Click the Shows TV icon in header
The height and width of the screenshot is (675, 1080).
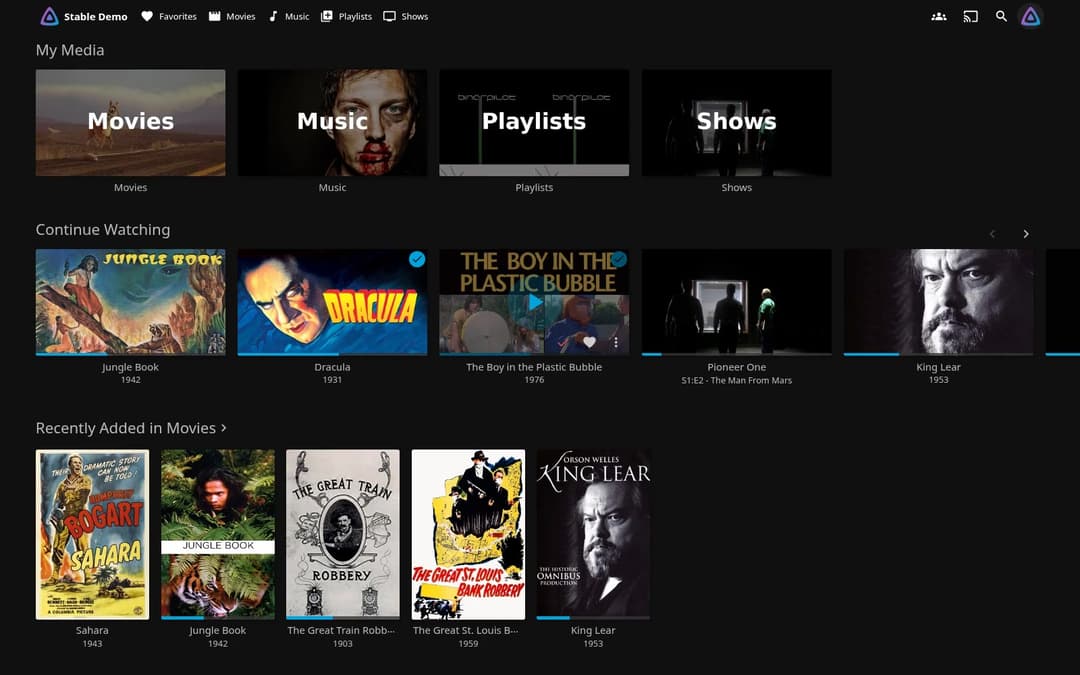tap(389, 16)
